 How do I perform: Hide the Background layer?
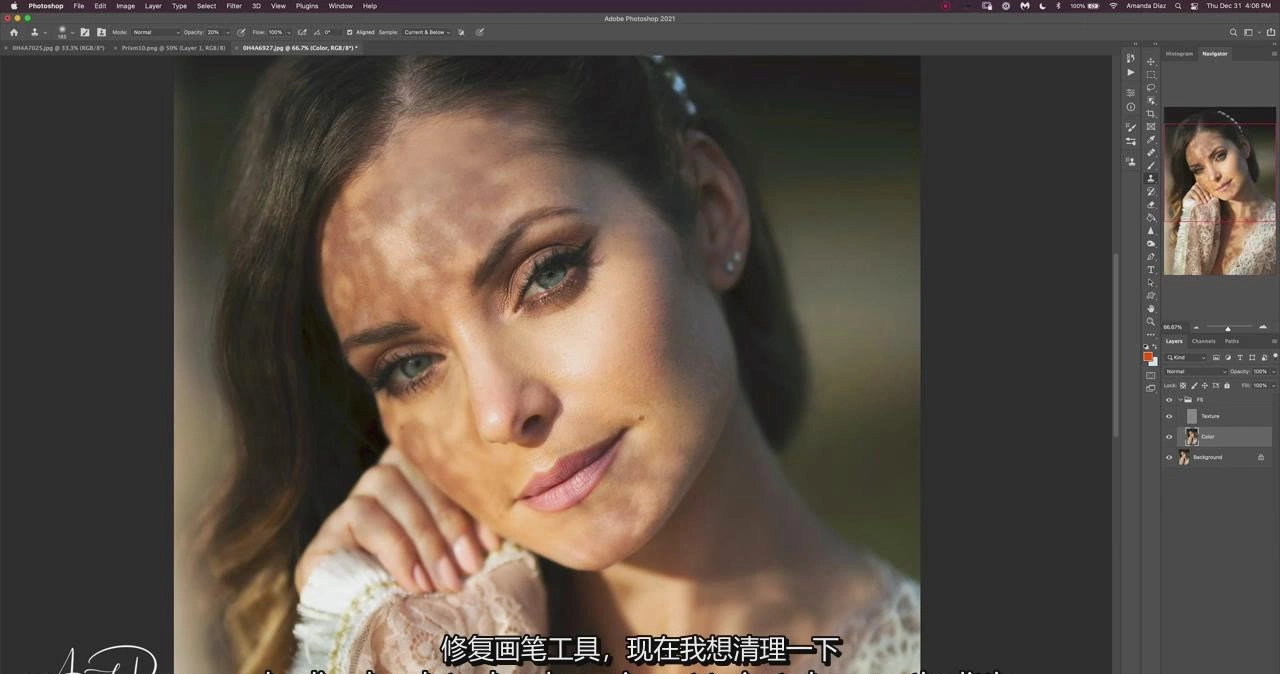click(1169, 457)
